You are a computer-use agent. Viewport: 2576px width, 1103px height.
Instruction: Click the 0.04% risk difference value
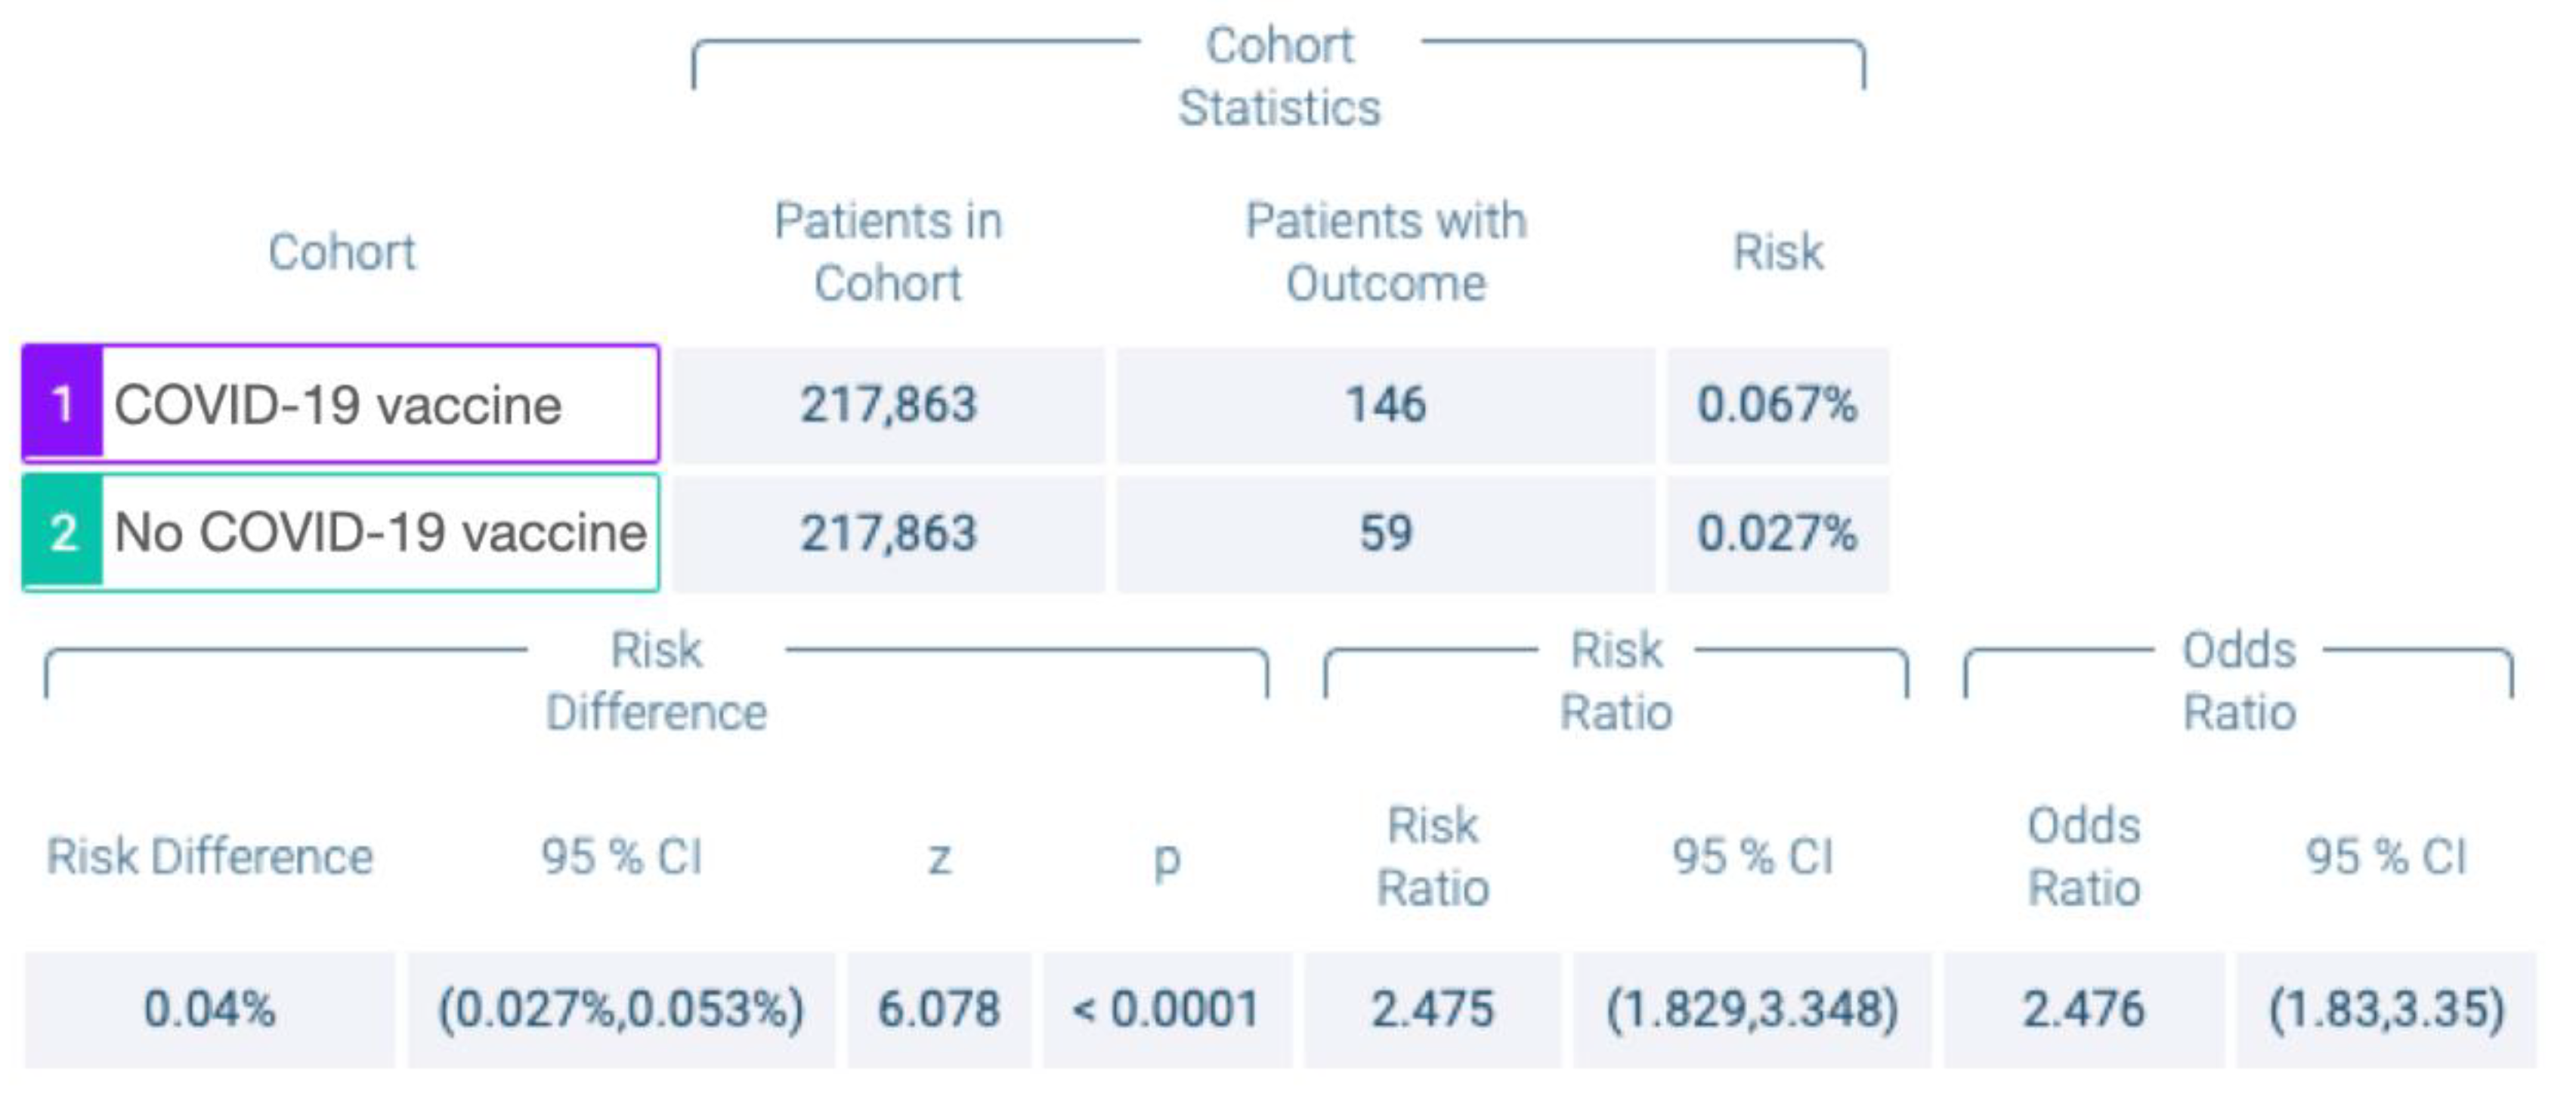[x=209, y=1009]
